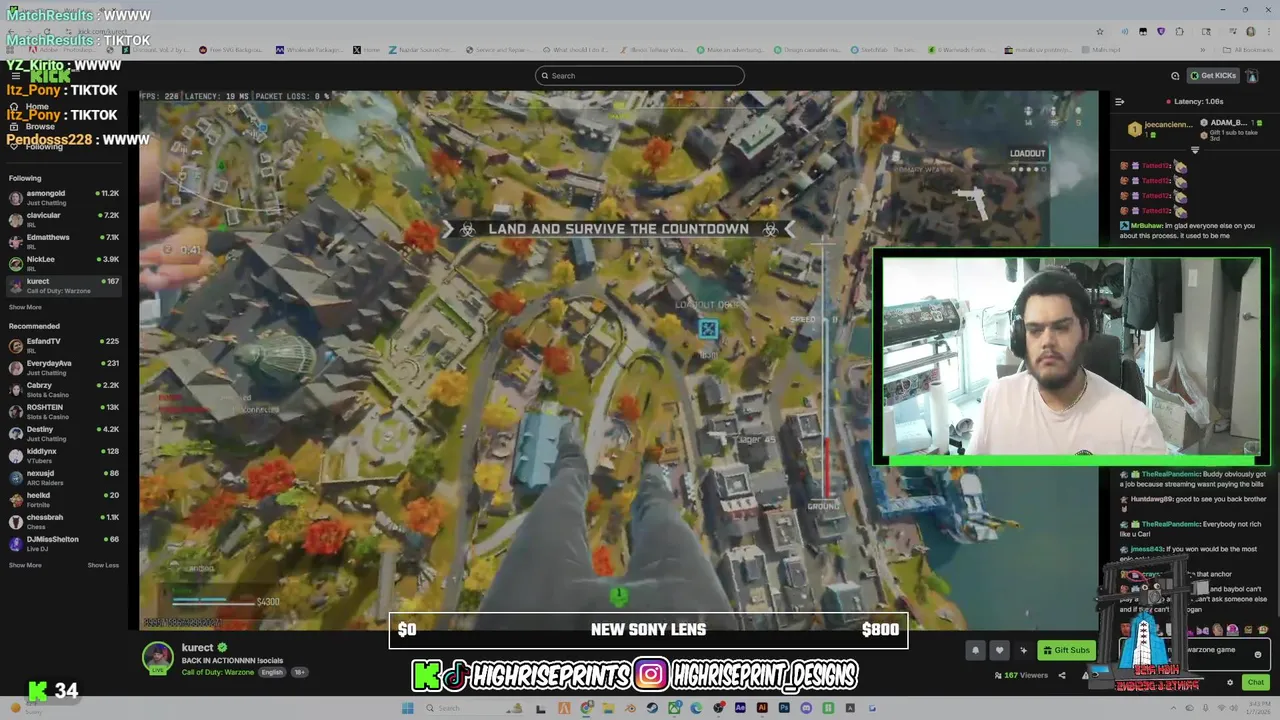Click asmongold's avatar icon
Image resolution: width=1280 pixels, height=720 pixels.
point(16,197)
